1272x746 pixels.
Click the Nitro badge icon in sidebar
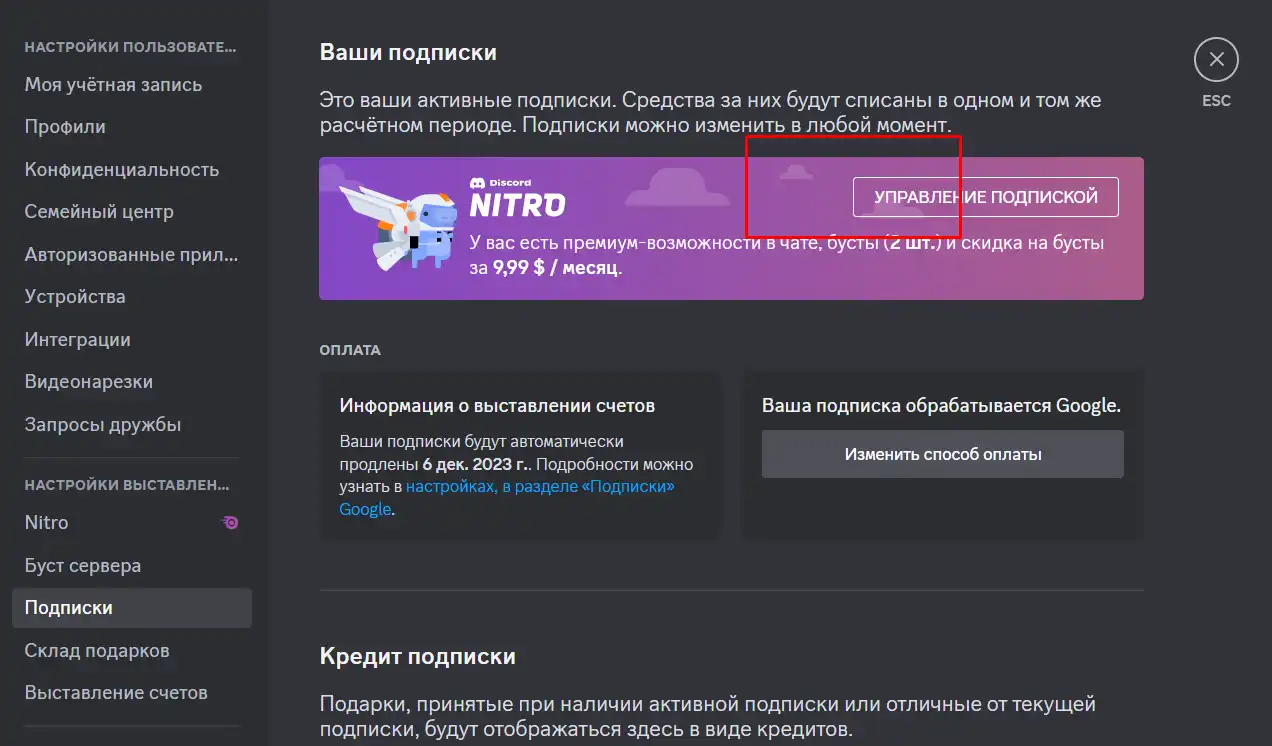coord(230,523)
